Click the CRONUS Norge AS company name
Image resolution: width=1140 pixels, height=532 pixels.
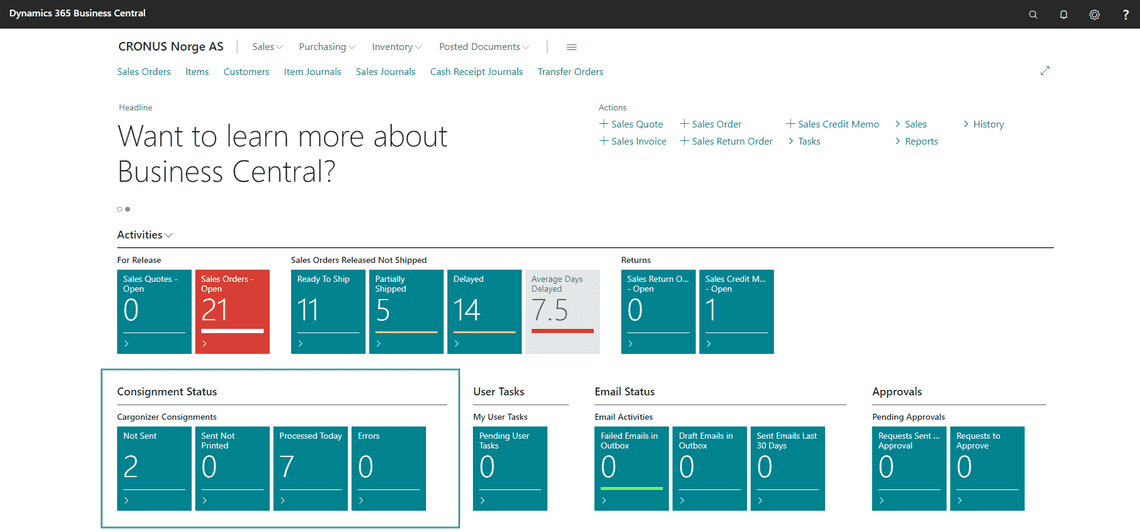tap(171, 47)
